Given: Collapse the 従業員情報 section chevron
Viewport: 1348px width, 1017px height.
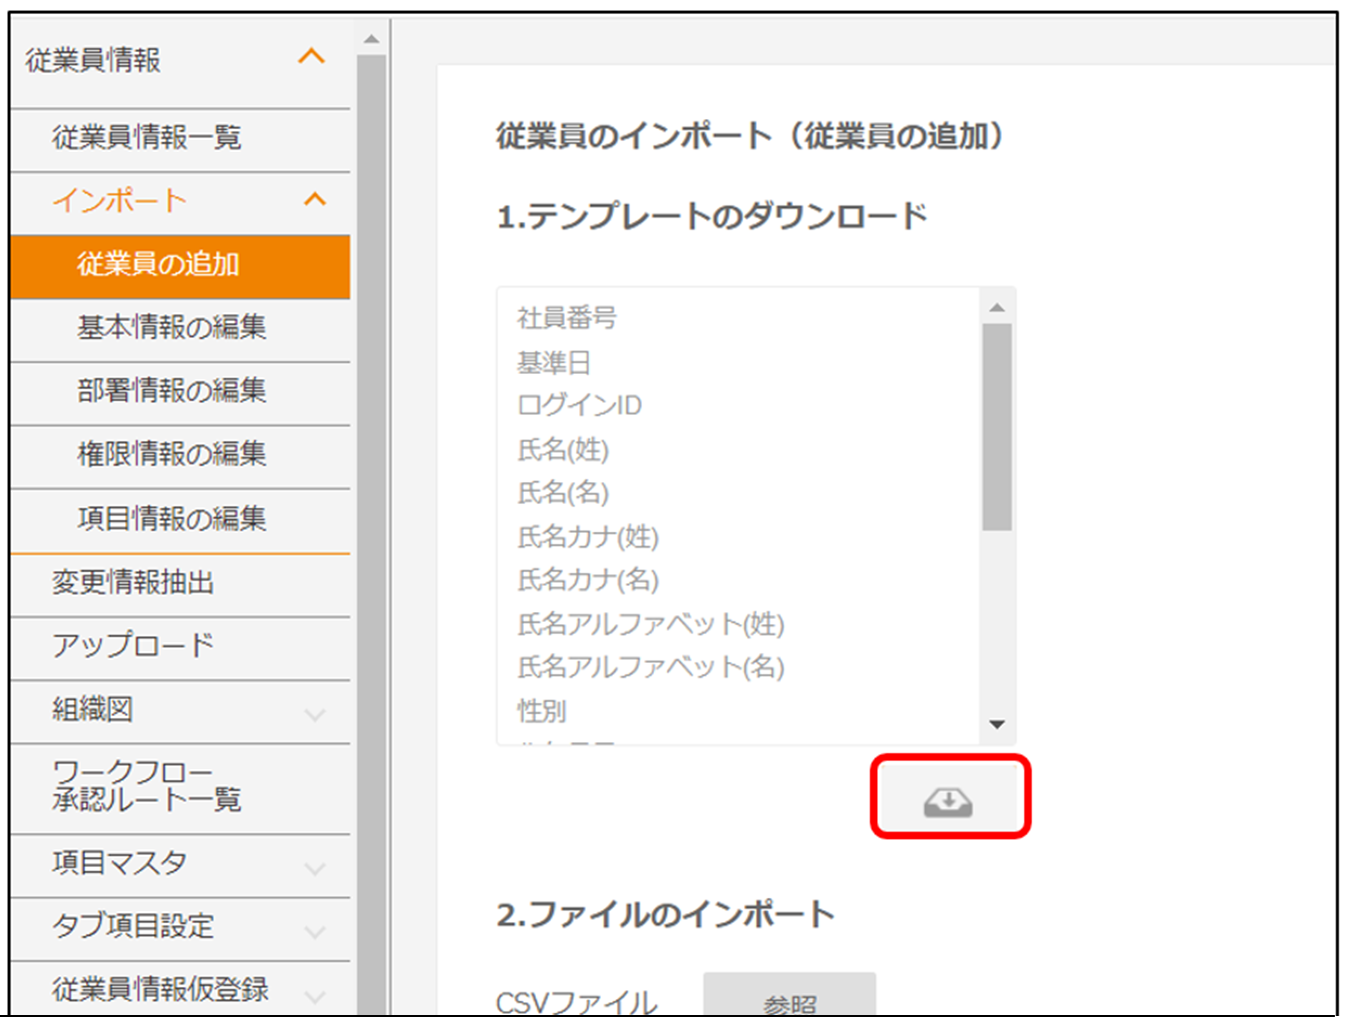Looking at the screenshot, I should [312, 57].
